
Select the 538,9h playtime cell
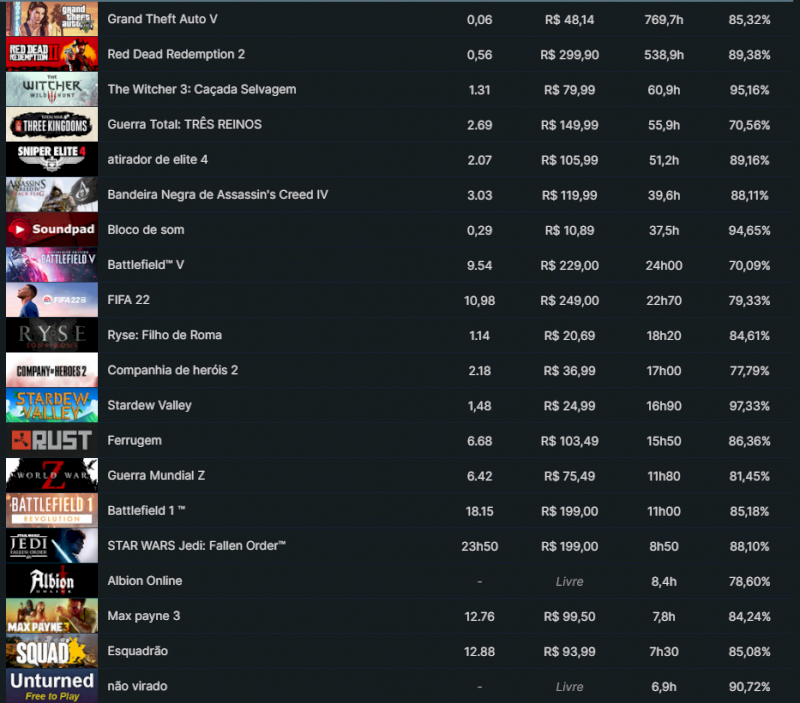pos(663,55)
